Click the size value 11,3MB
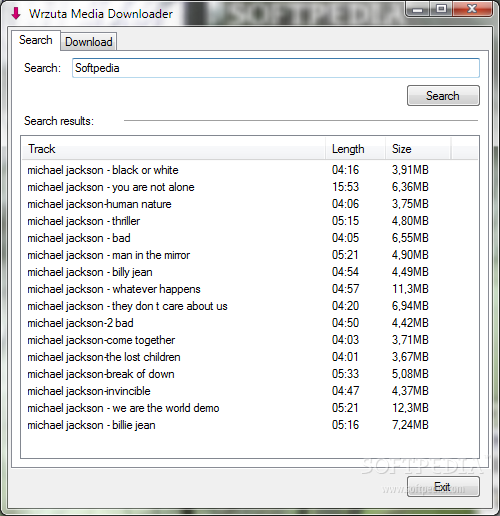The height and width of the screenshot is (516, 500). [410, 289]
